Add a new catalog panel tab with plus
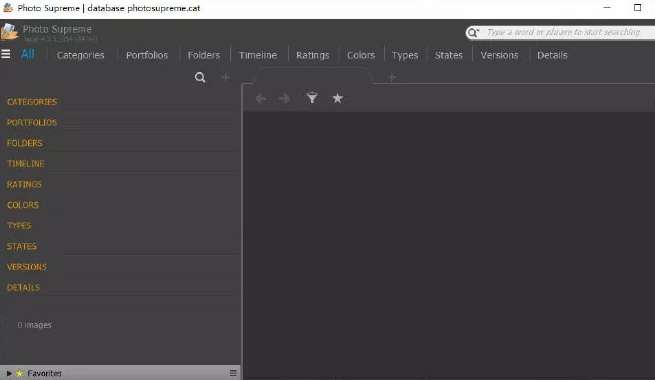 [225, 77]
